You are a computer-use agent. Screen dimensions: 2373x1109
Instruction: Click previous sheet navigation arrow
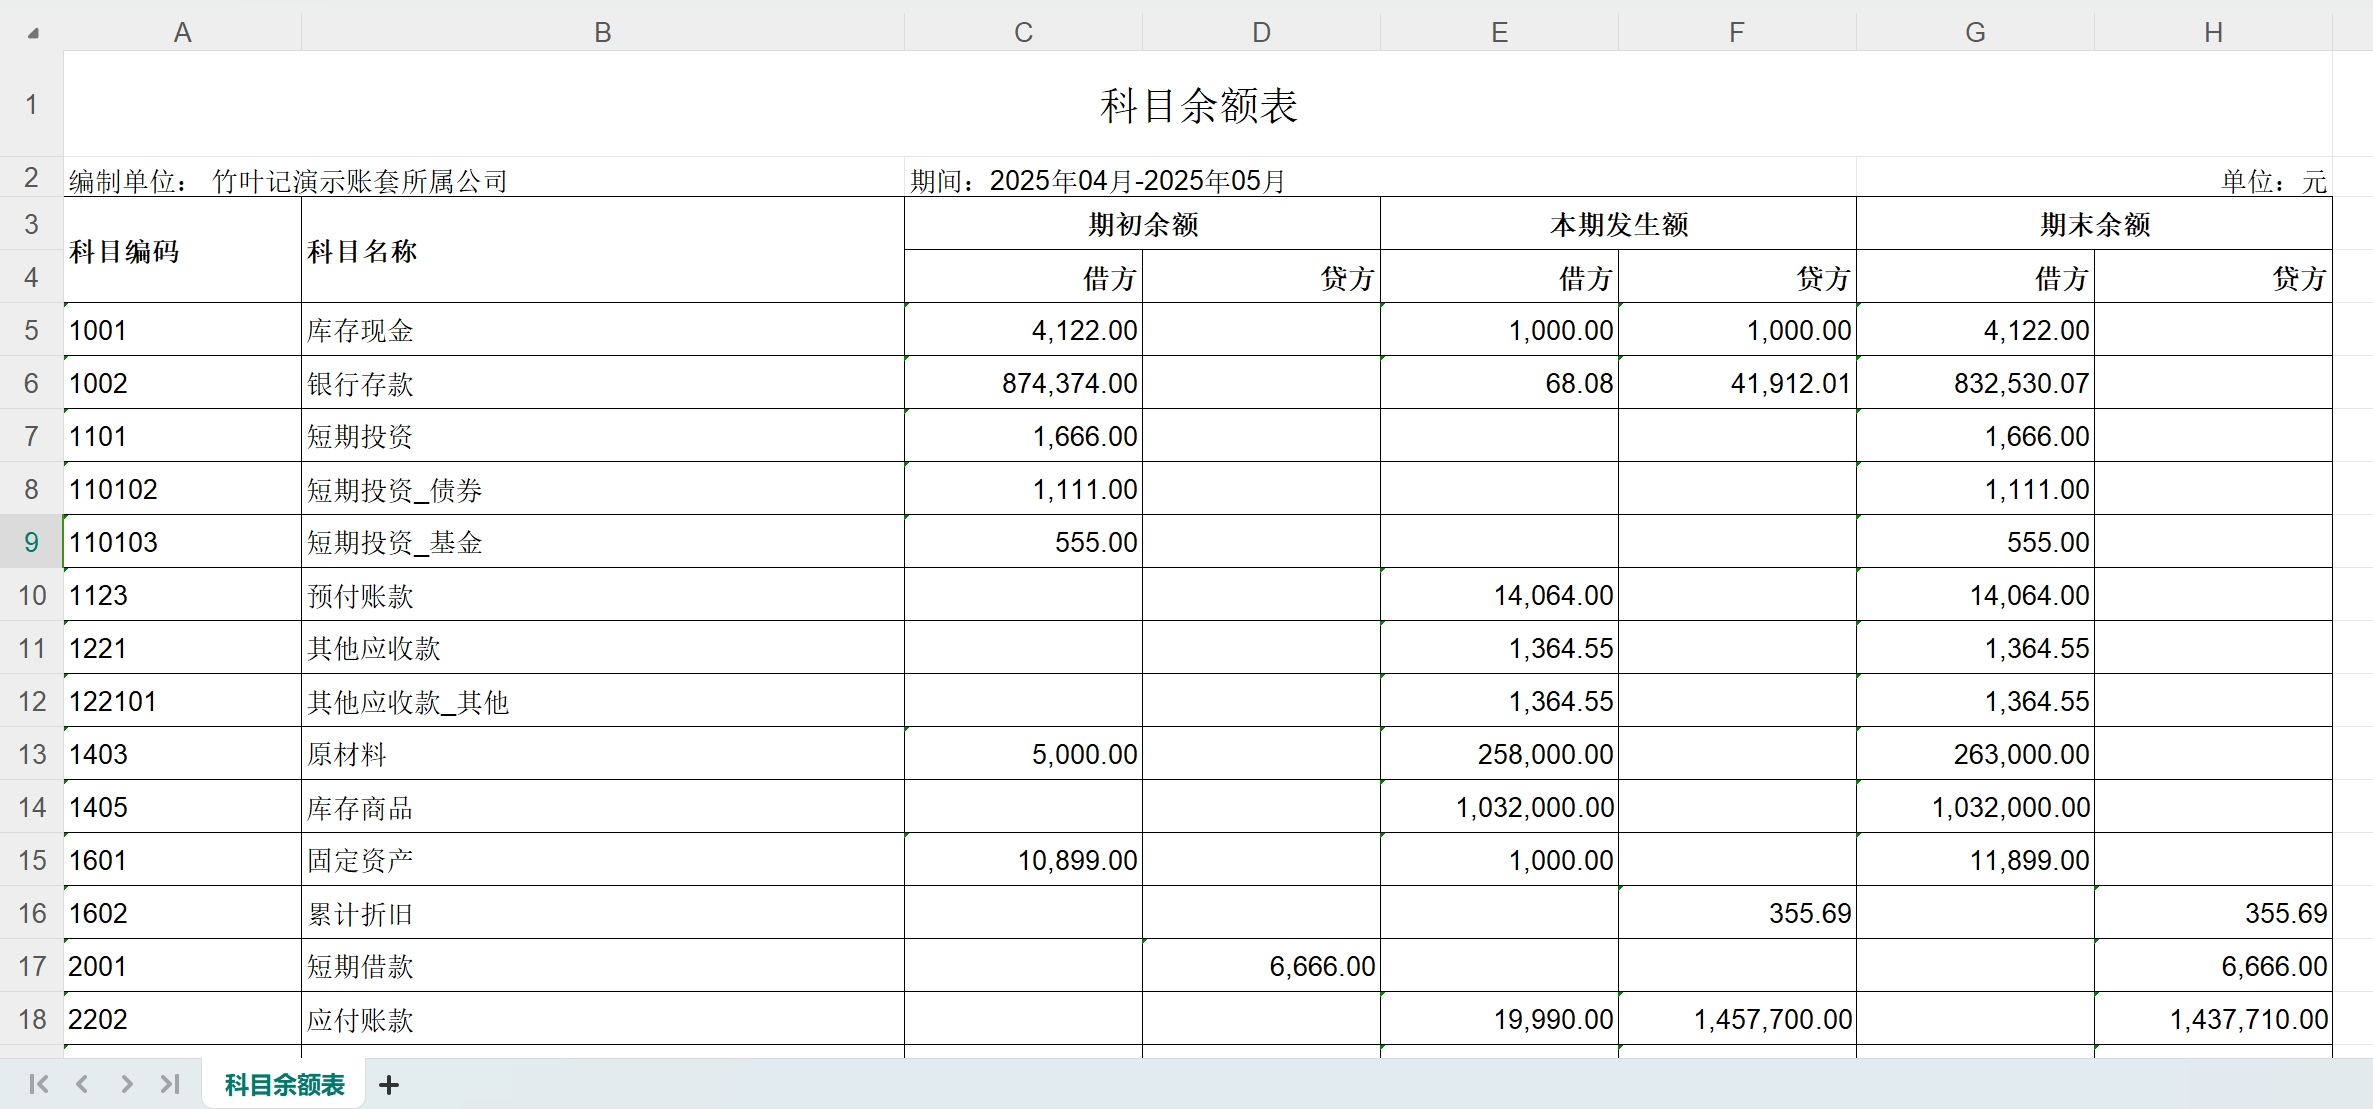click(x=83, y=1084)
